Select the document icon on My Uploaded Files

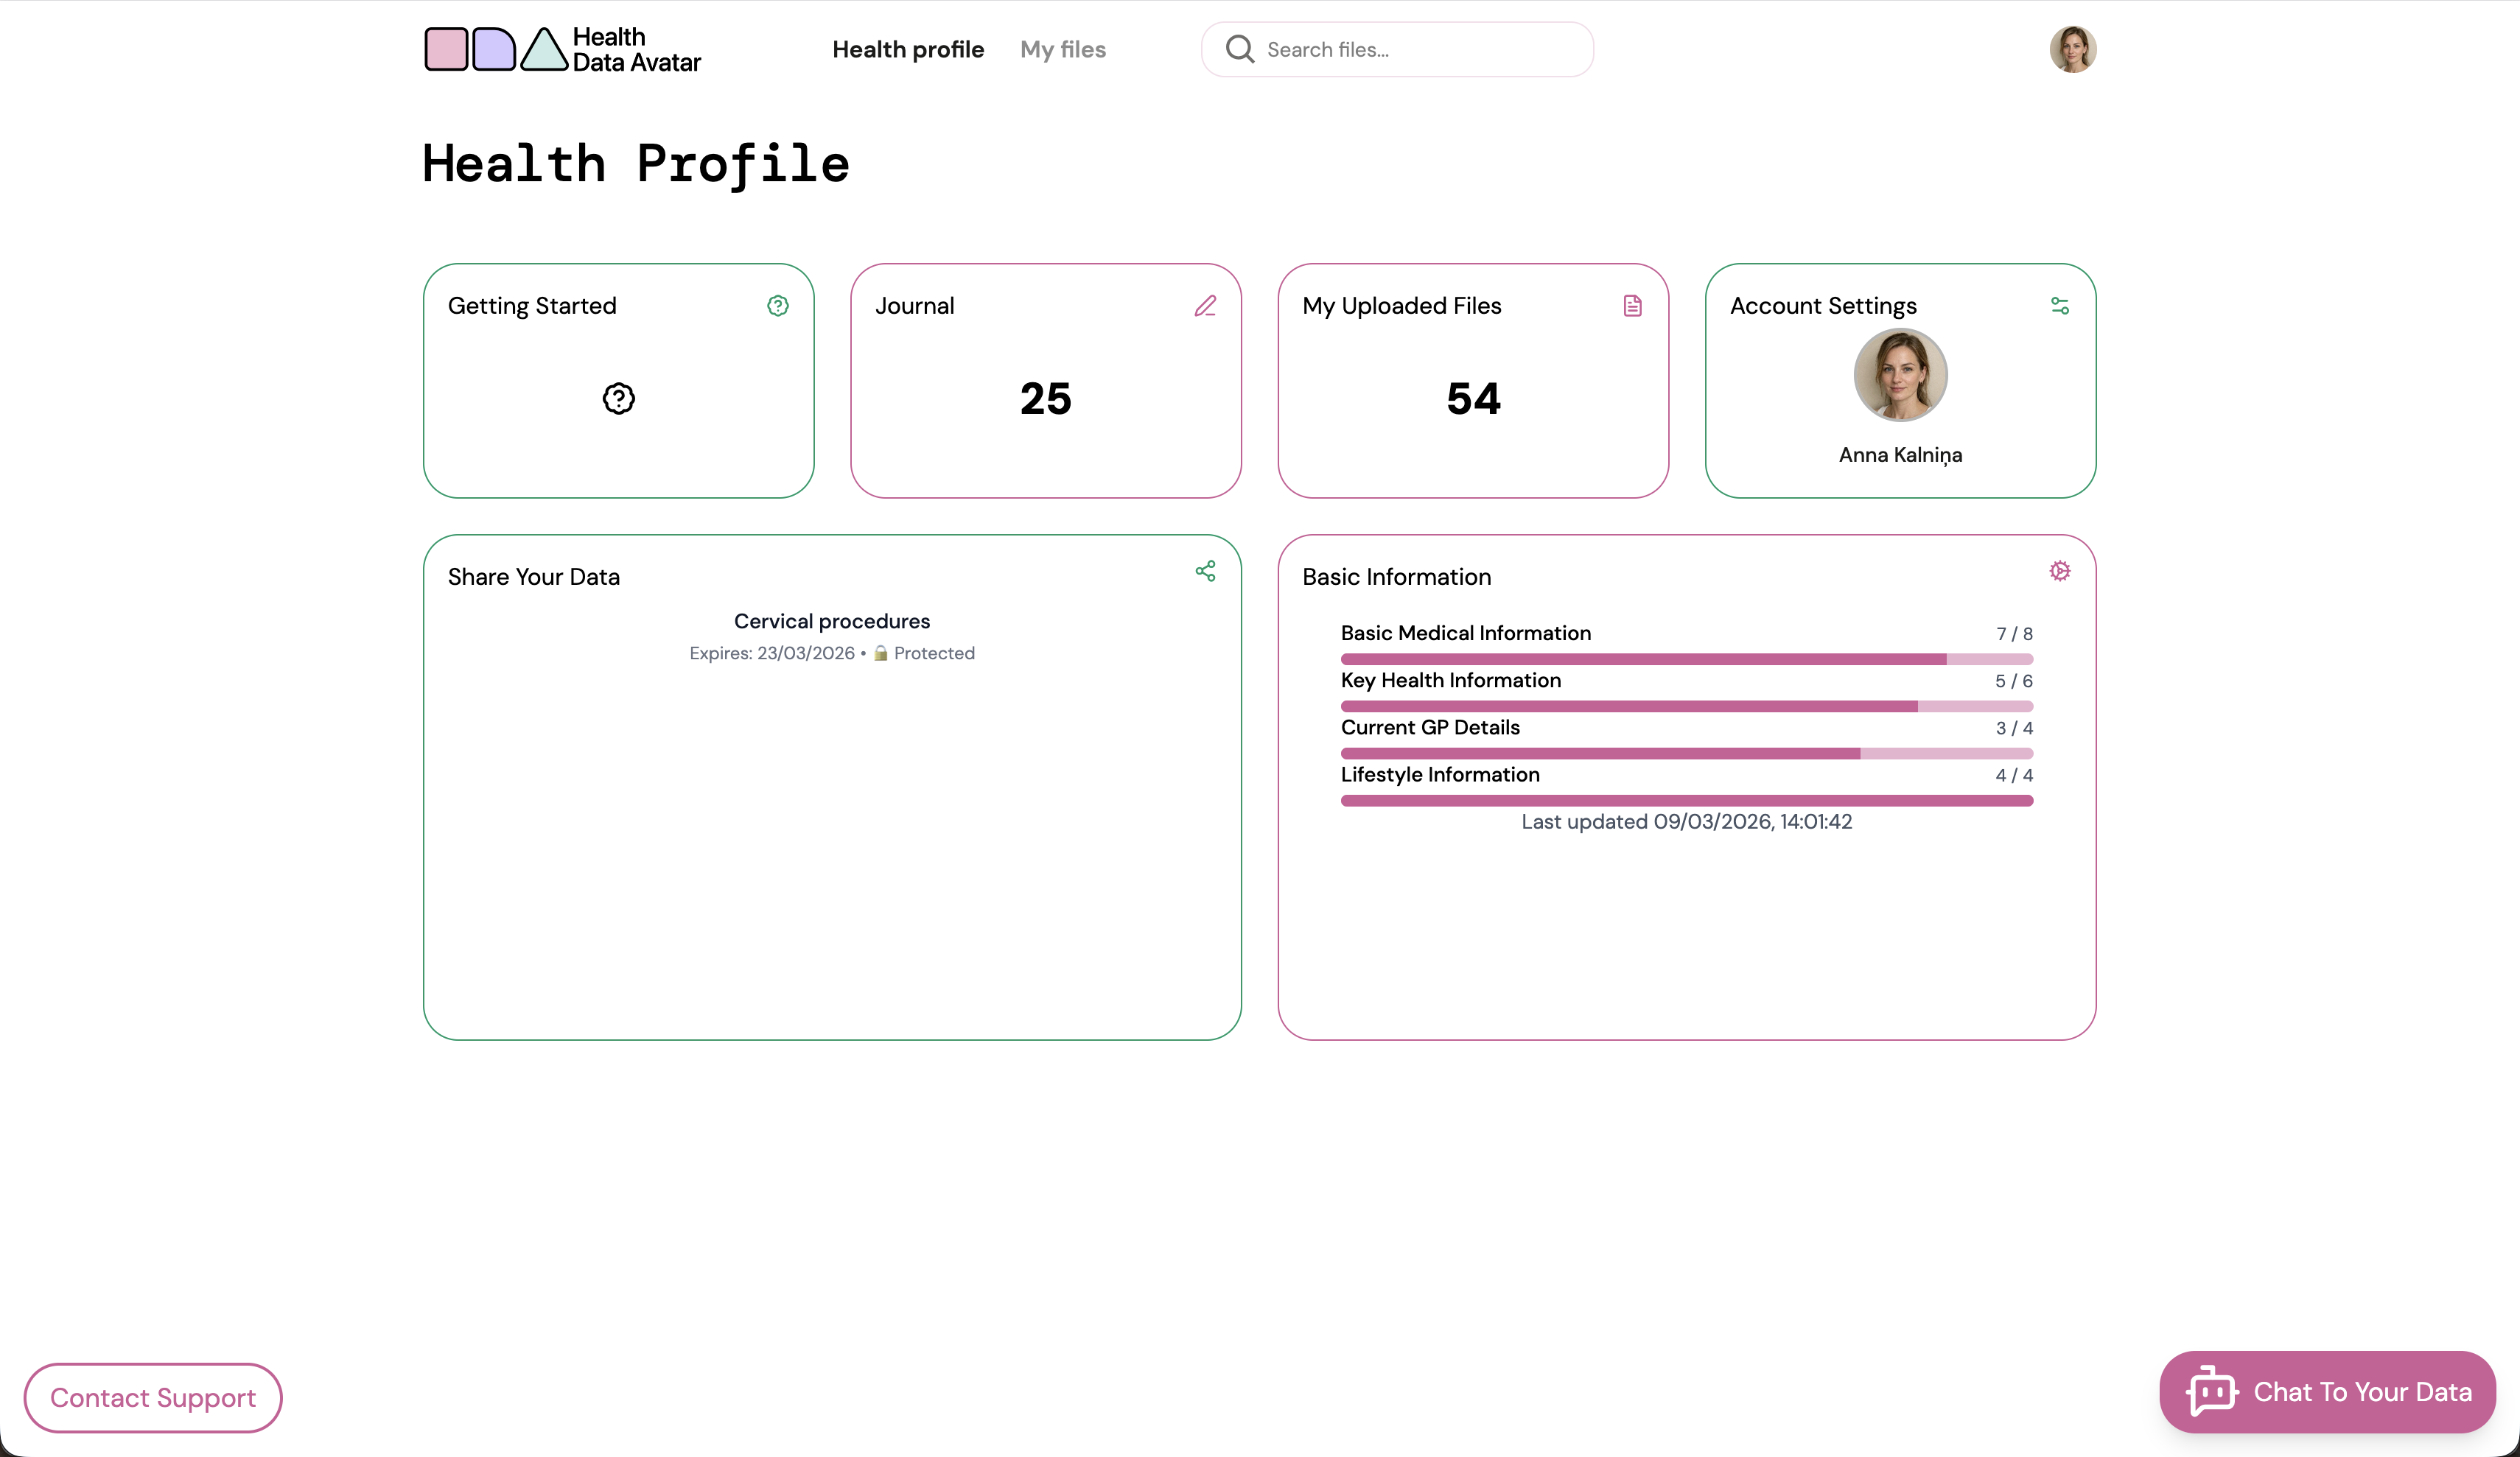pyautogui.click(x=1632, y=306)
